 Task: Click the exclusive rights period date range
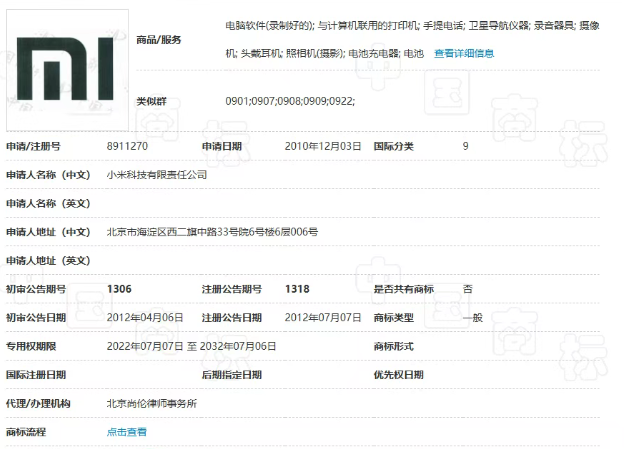(191, 346)
